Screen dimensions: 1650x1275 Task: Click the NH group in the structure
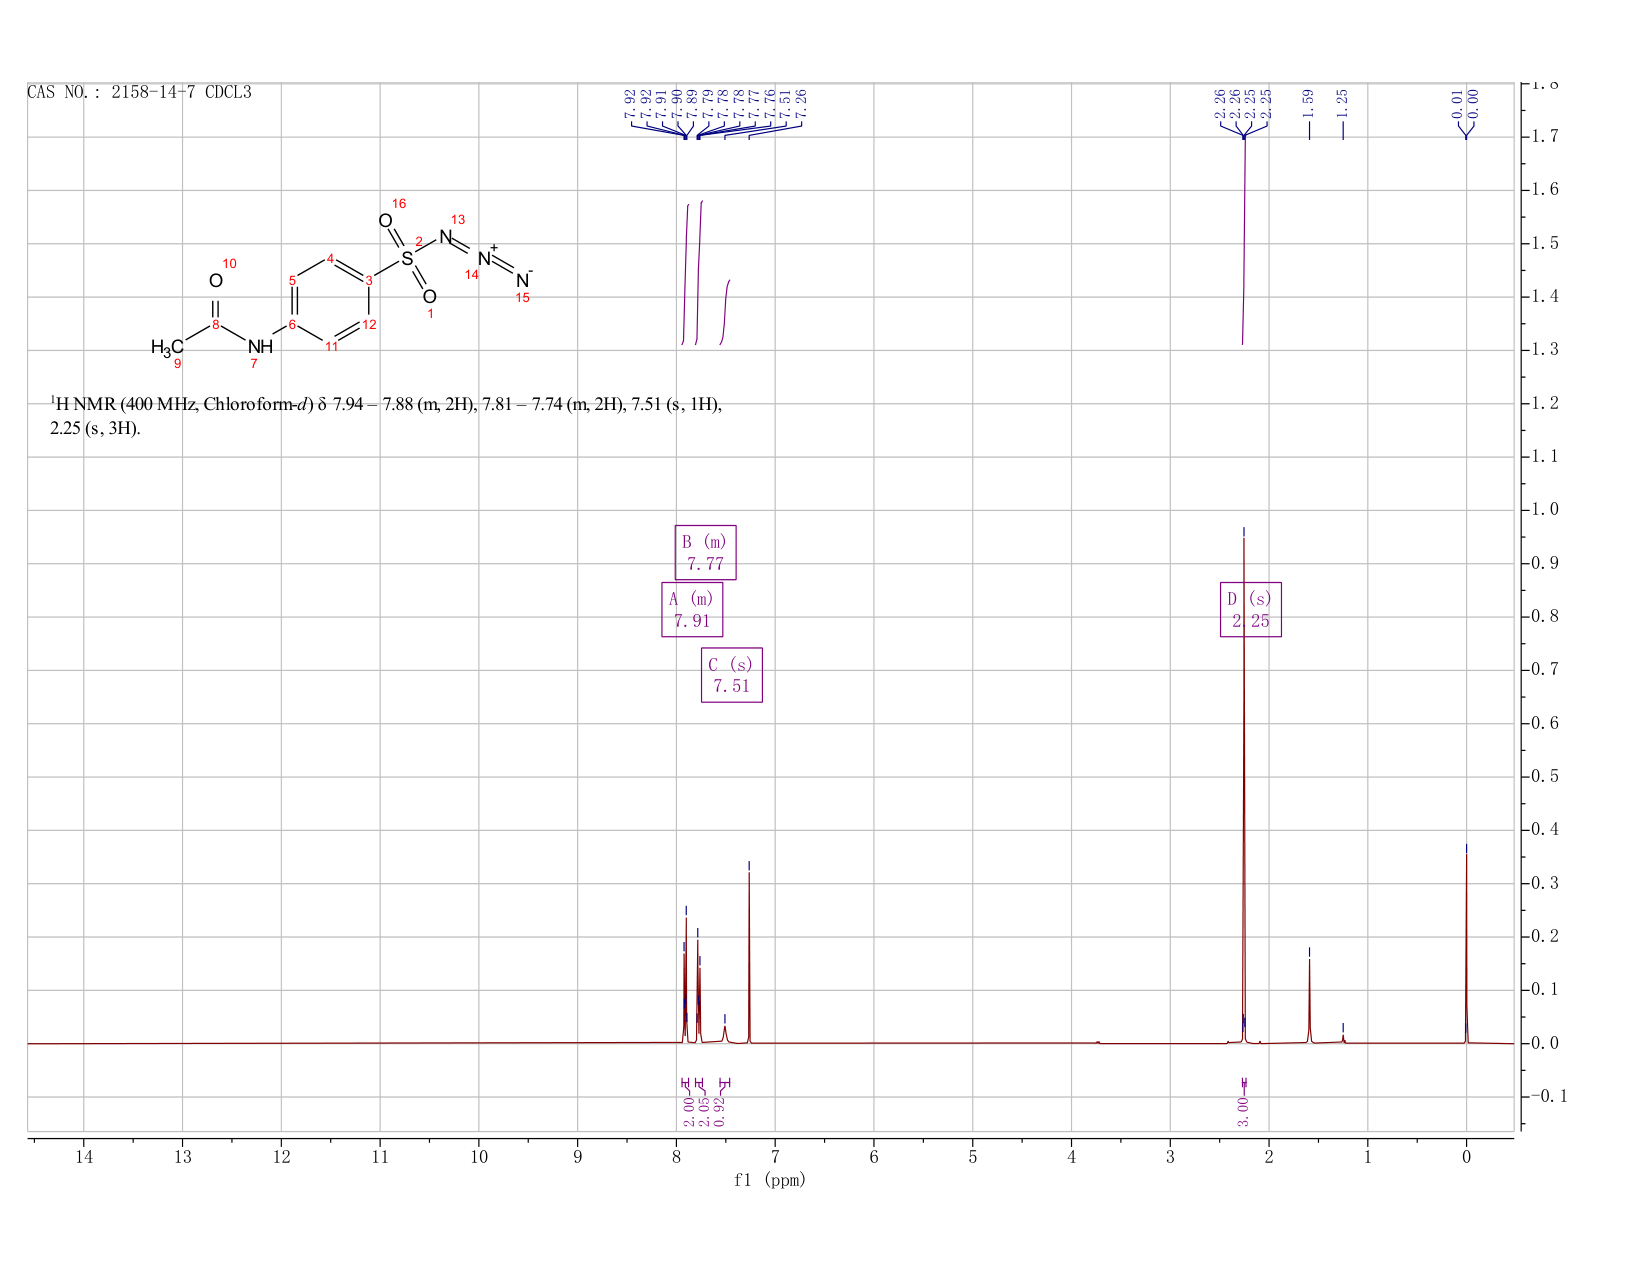click(260, 347)
